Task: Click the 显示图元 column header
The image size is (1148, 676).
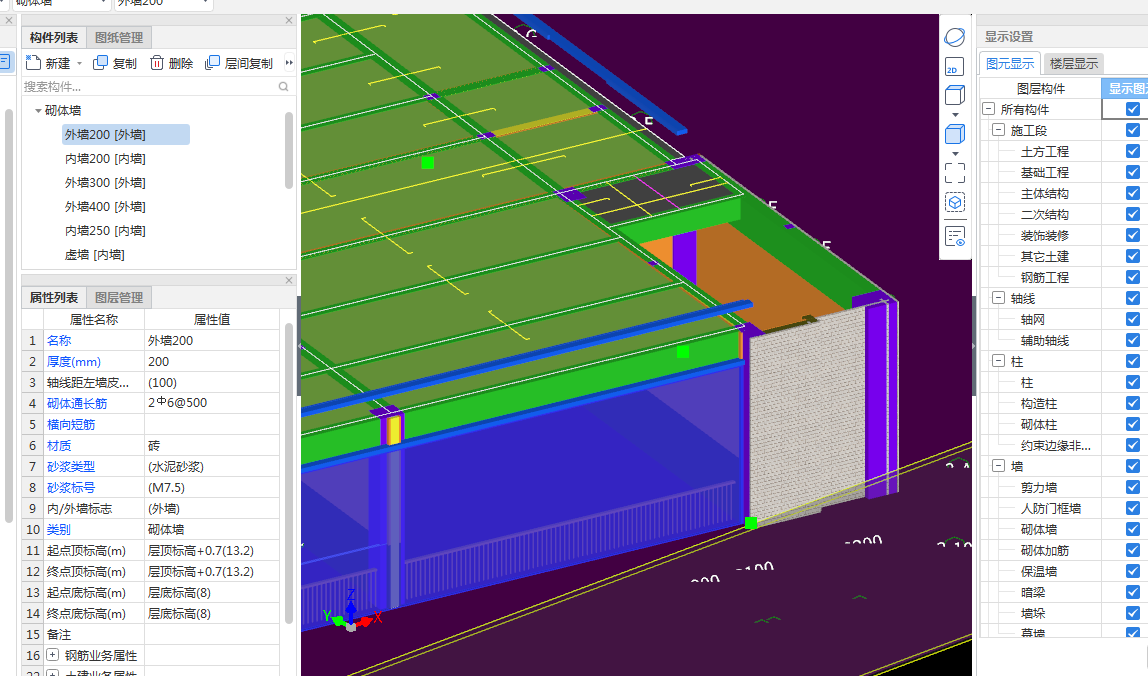Action: click(1125, 89)
